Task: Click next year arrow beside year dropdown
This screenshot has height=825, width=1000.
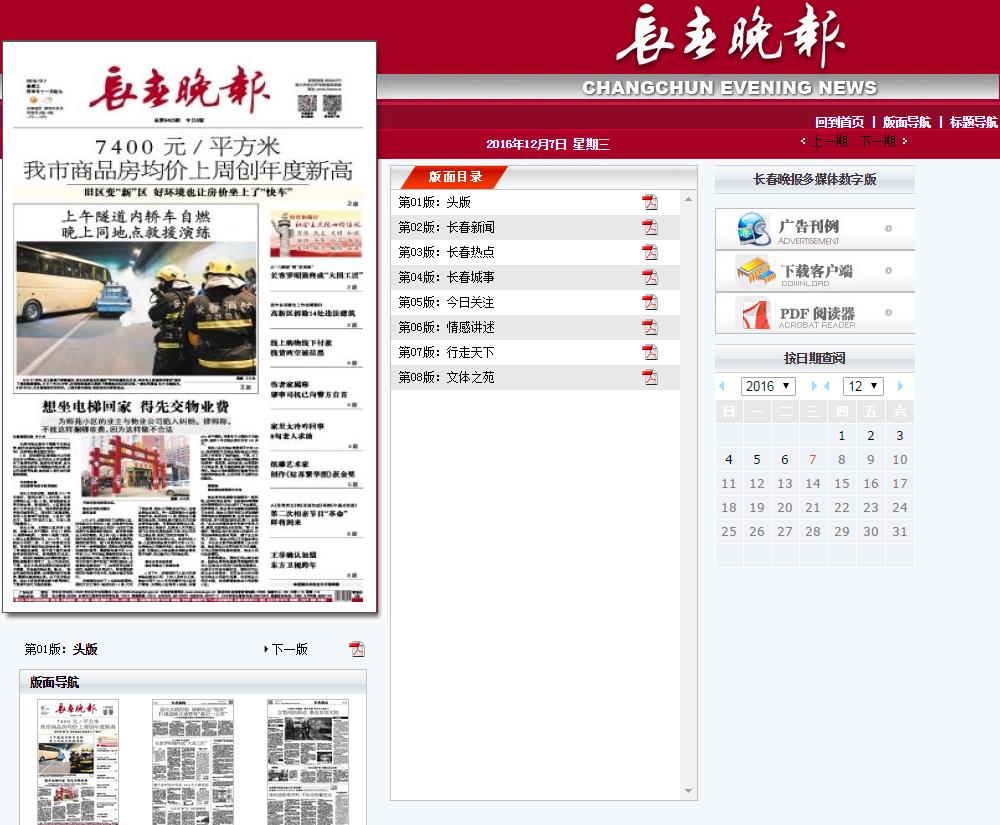Action: (x=814, y=386)
